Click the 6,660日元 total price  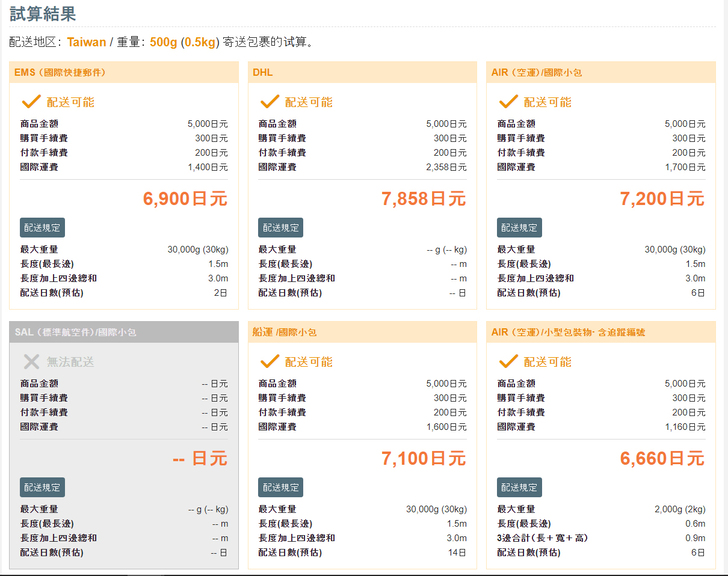[662, 459]
